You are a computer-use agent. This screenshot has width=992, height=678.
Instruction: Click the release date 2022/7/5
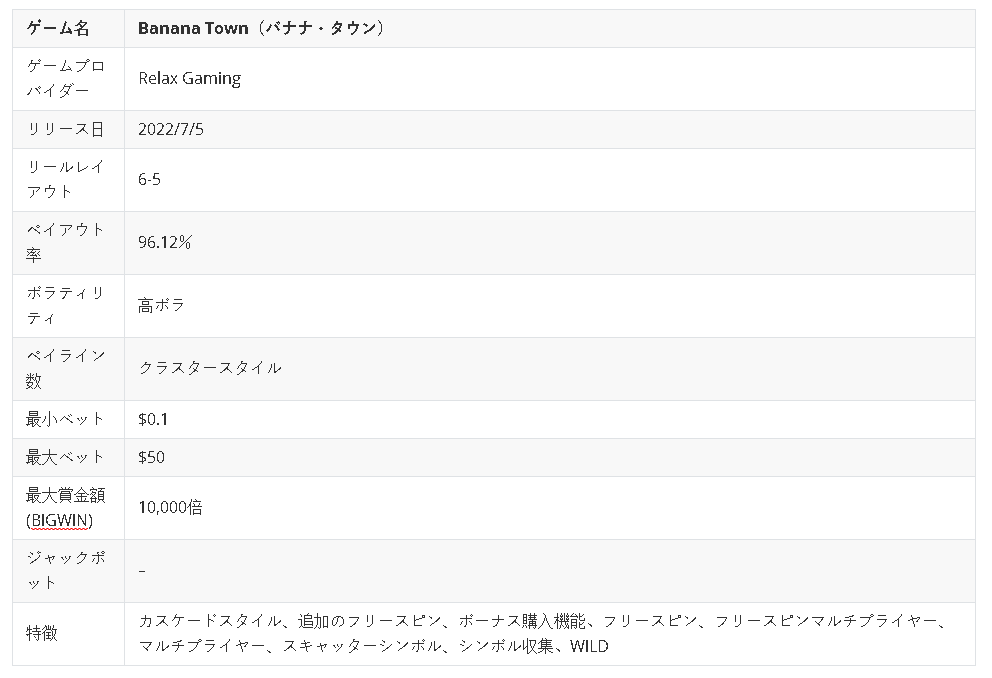pos(171,129)
